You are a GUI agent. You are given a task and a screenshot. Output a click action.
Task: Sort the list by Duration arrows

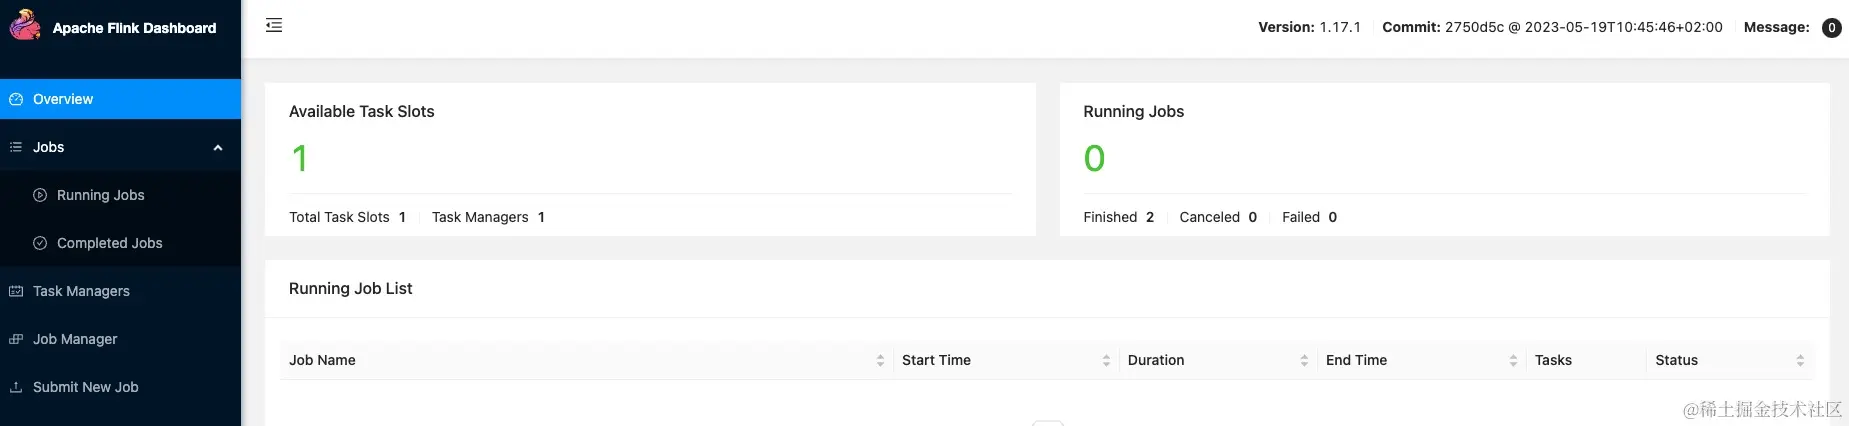point(1304,360)
